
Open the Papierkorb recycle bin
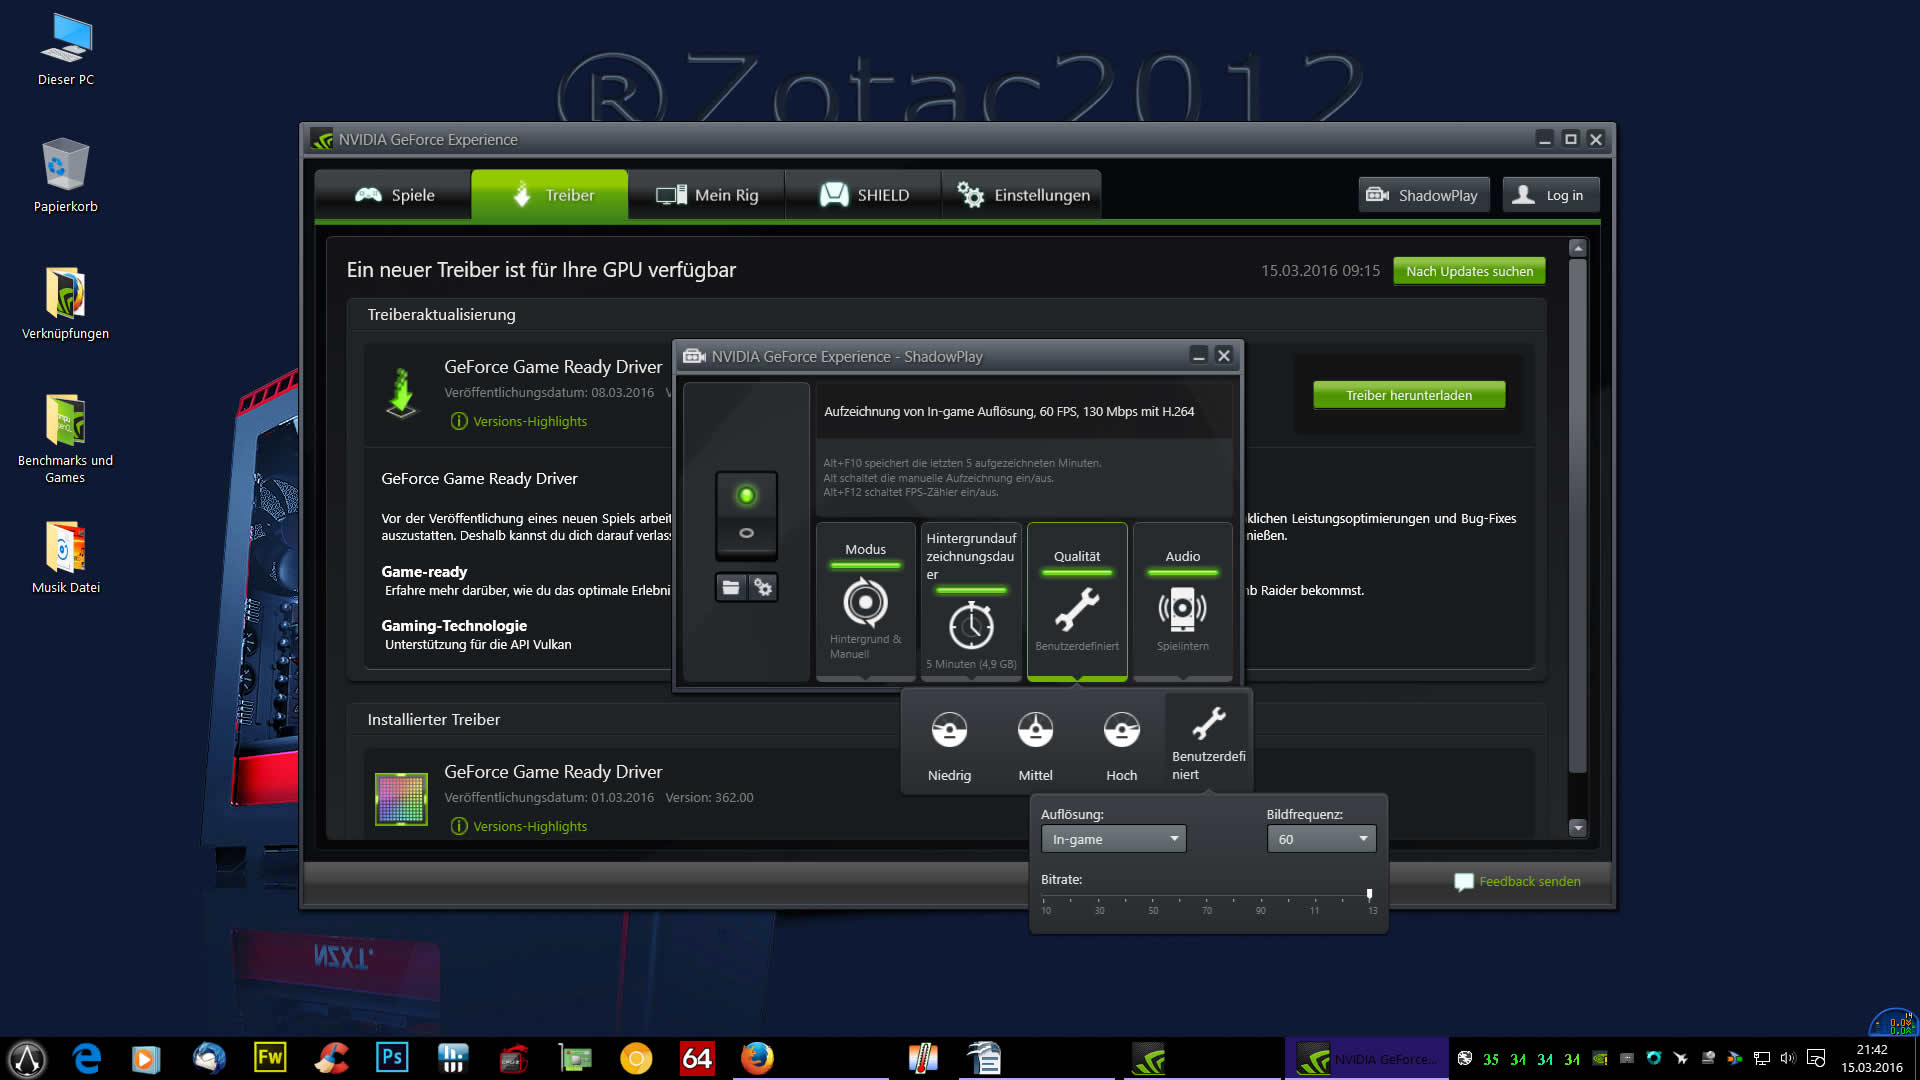tap(66, 176)
